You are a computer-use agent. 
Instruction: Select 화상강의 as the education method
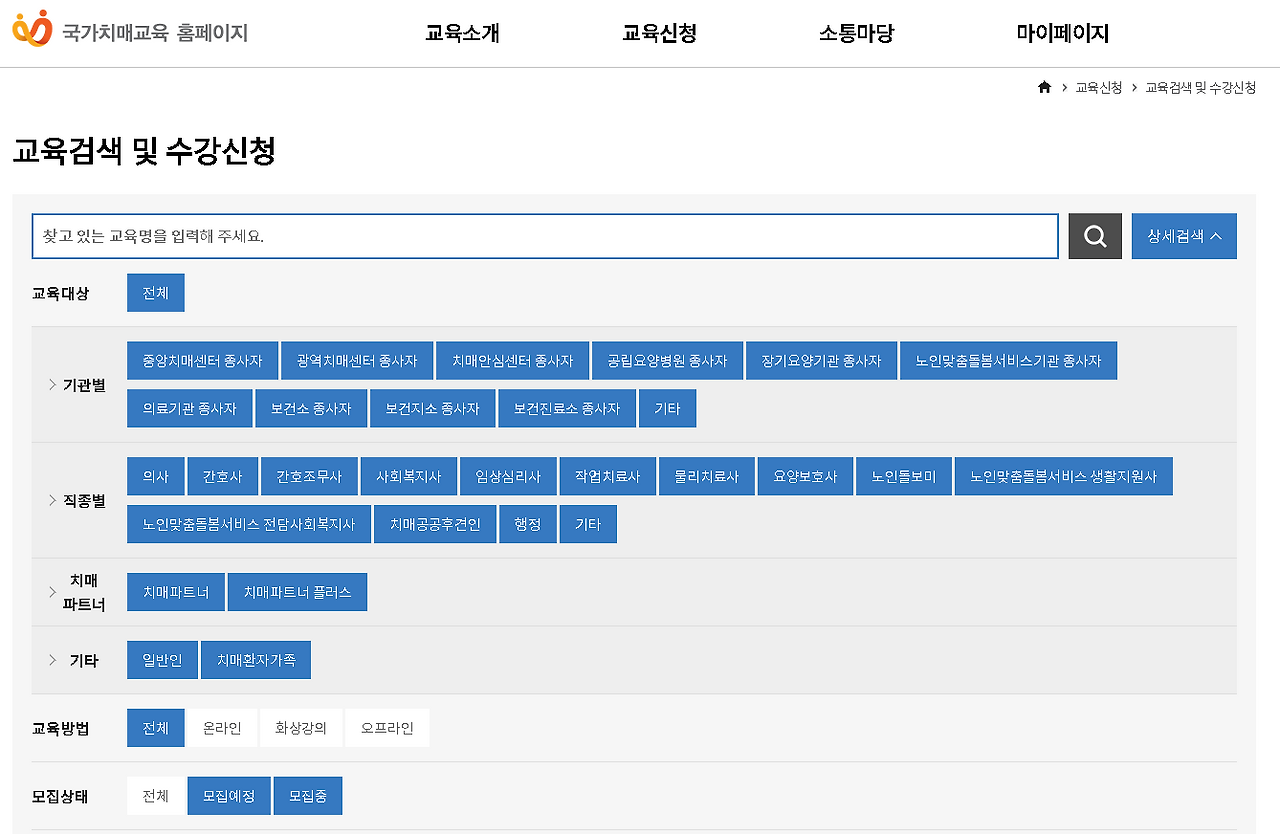pyautogui.click(x=301, y=727)
